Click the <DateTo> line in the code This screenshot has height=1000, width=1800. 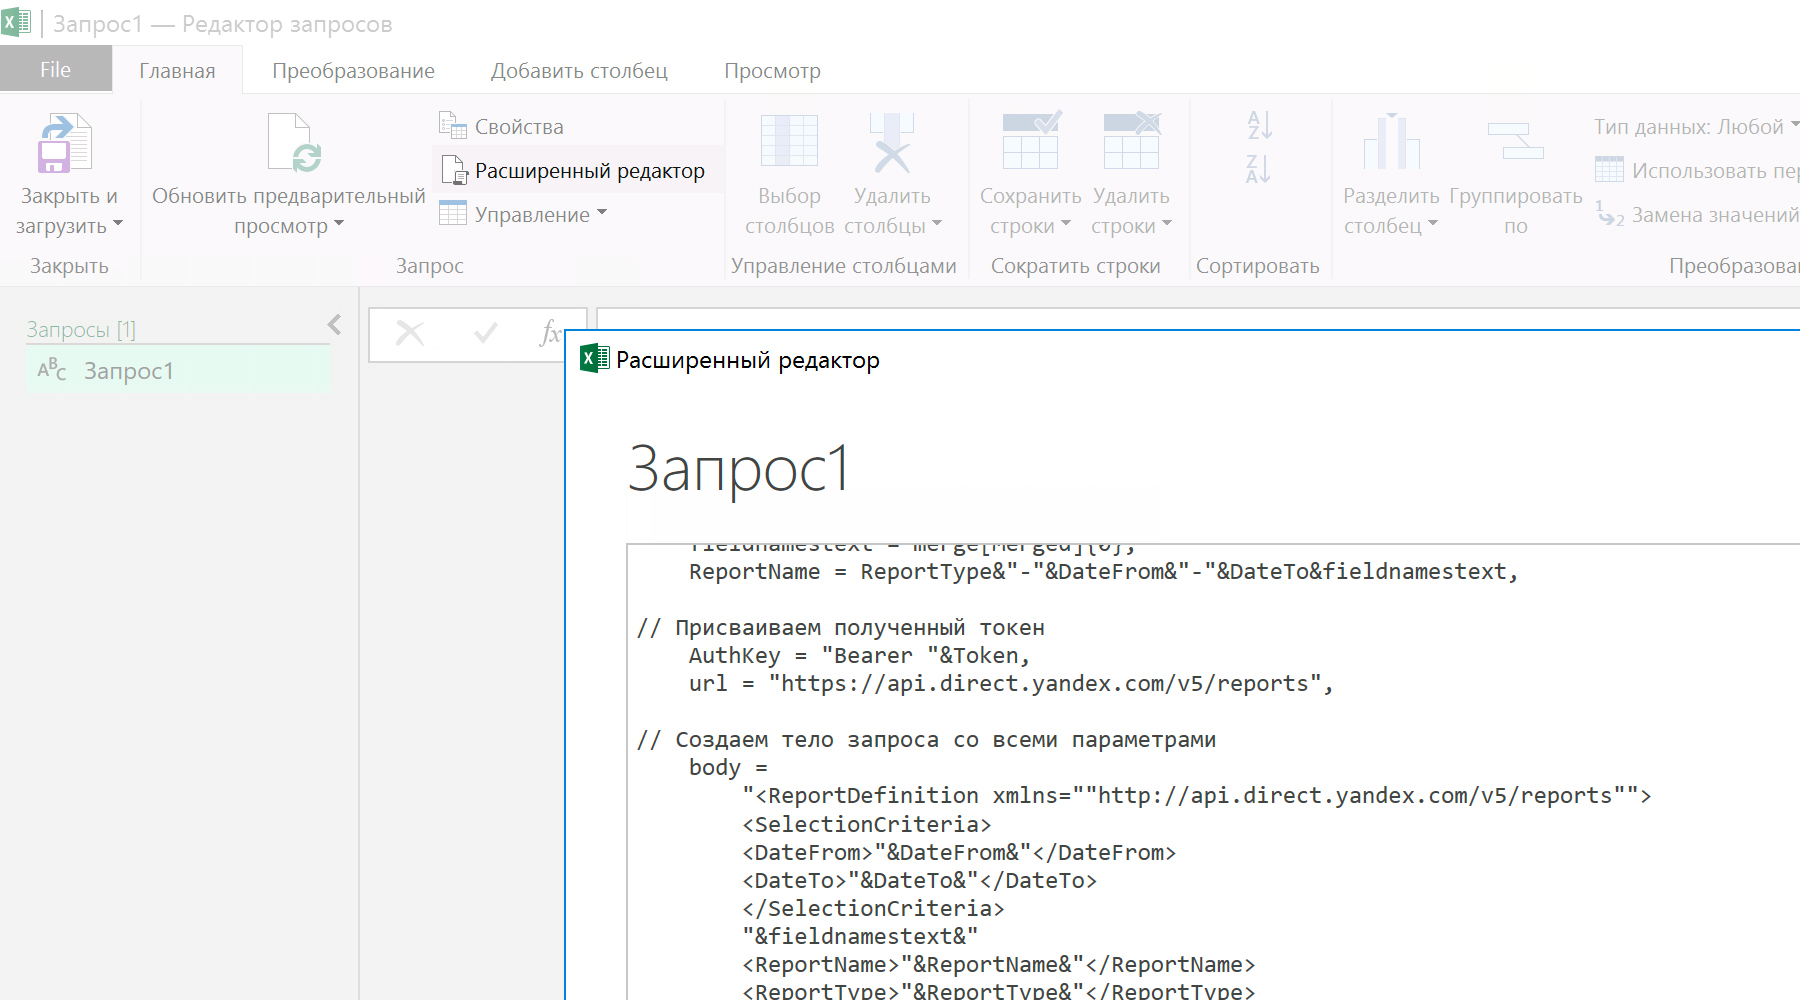[920, 881]
